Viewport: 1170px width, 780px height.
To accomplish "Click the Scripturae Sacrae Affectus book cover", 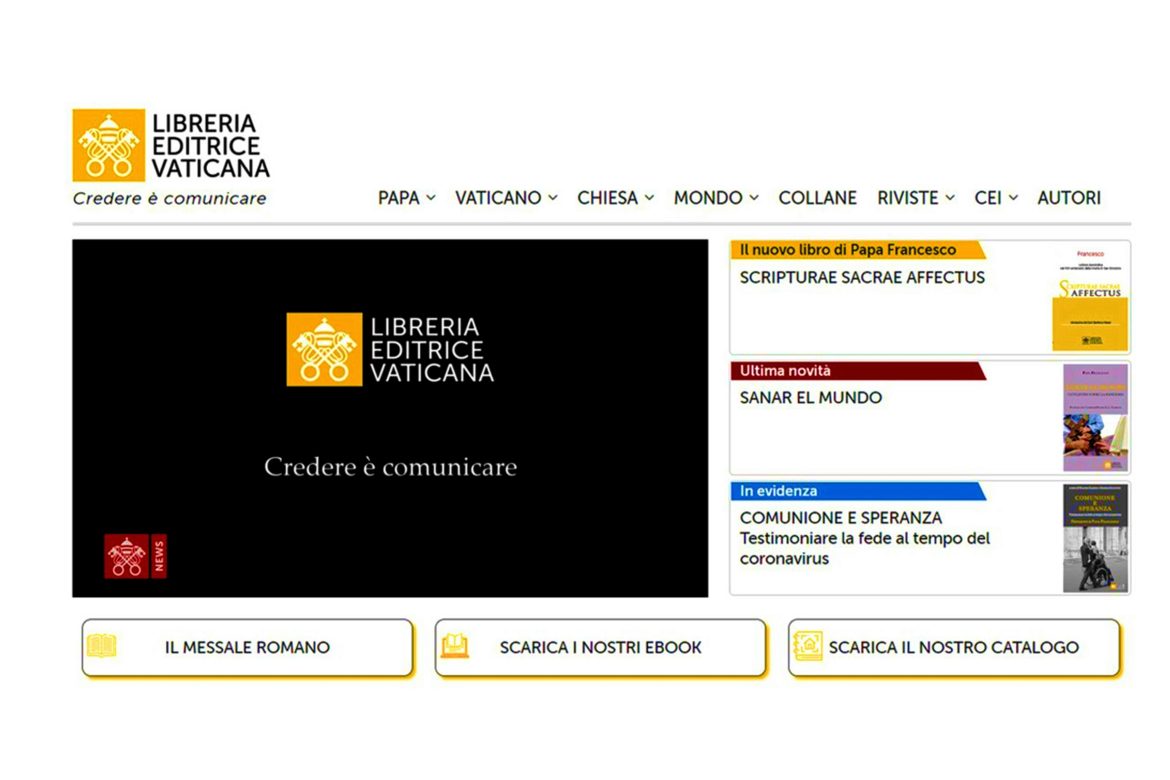I will click(x=1090, y=298).
